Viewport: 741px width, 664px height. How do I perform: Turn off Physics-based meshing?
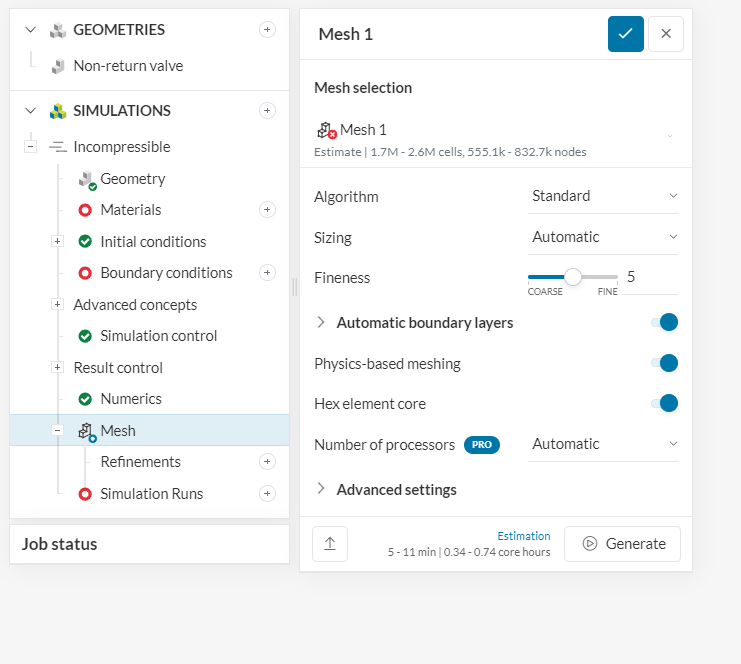[665, 363]
